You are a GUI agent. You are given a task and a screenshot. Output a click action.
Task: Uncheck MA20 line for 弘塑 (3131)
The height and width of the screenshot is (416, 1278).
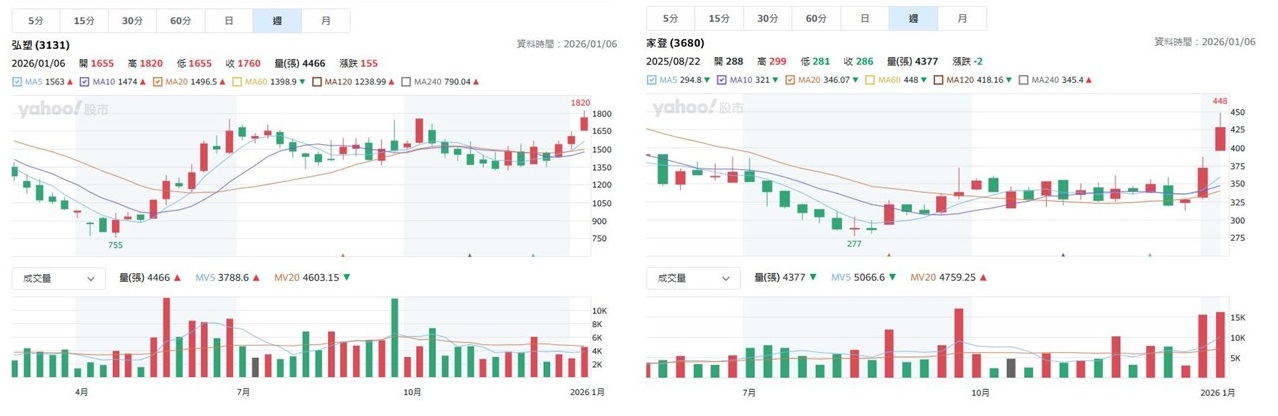[x=157, y=82]
